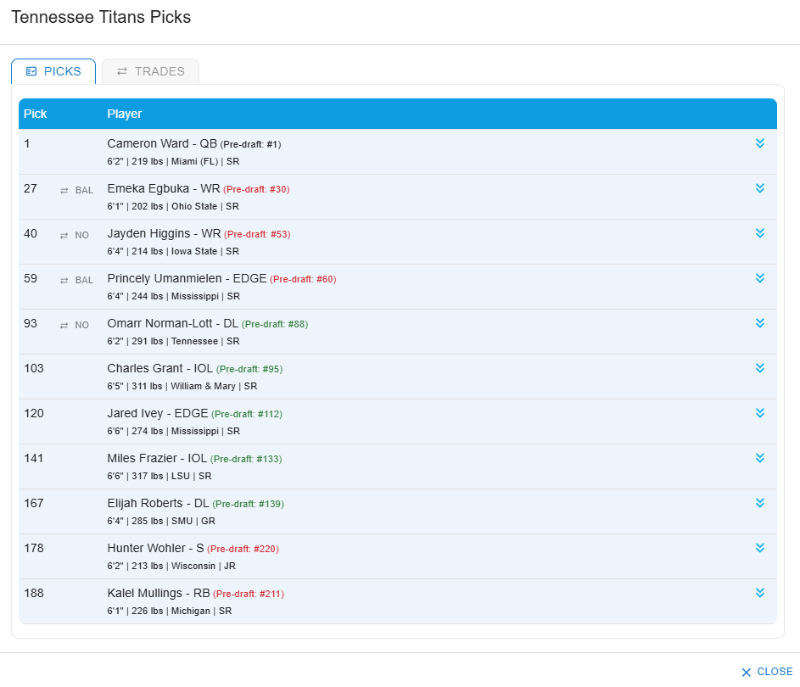The height and width of the screenshot is (687, 800).
Task: Open Charles Grant details with the chevron
Action: (760, 368)
